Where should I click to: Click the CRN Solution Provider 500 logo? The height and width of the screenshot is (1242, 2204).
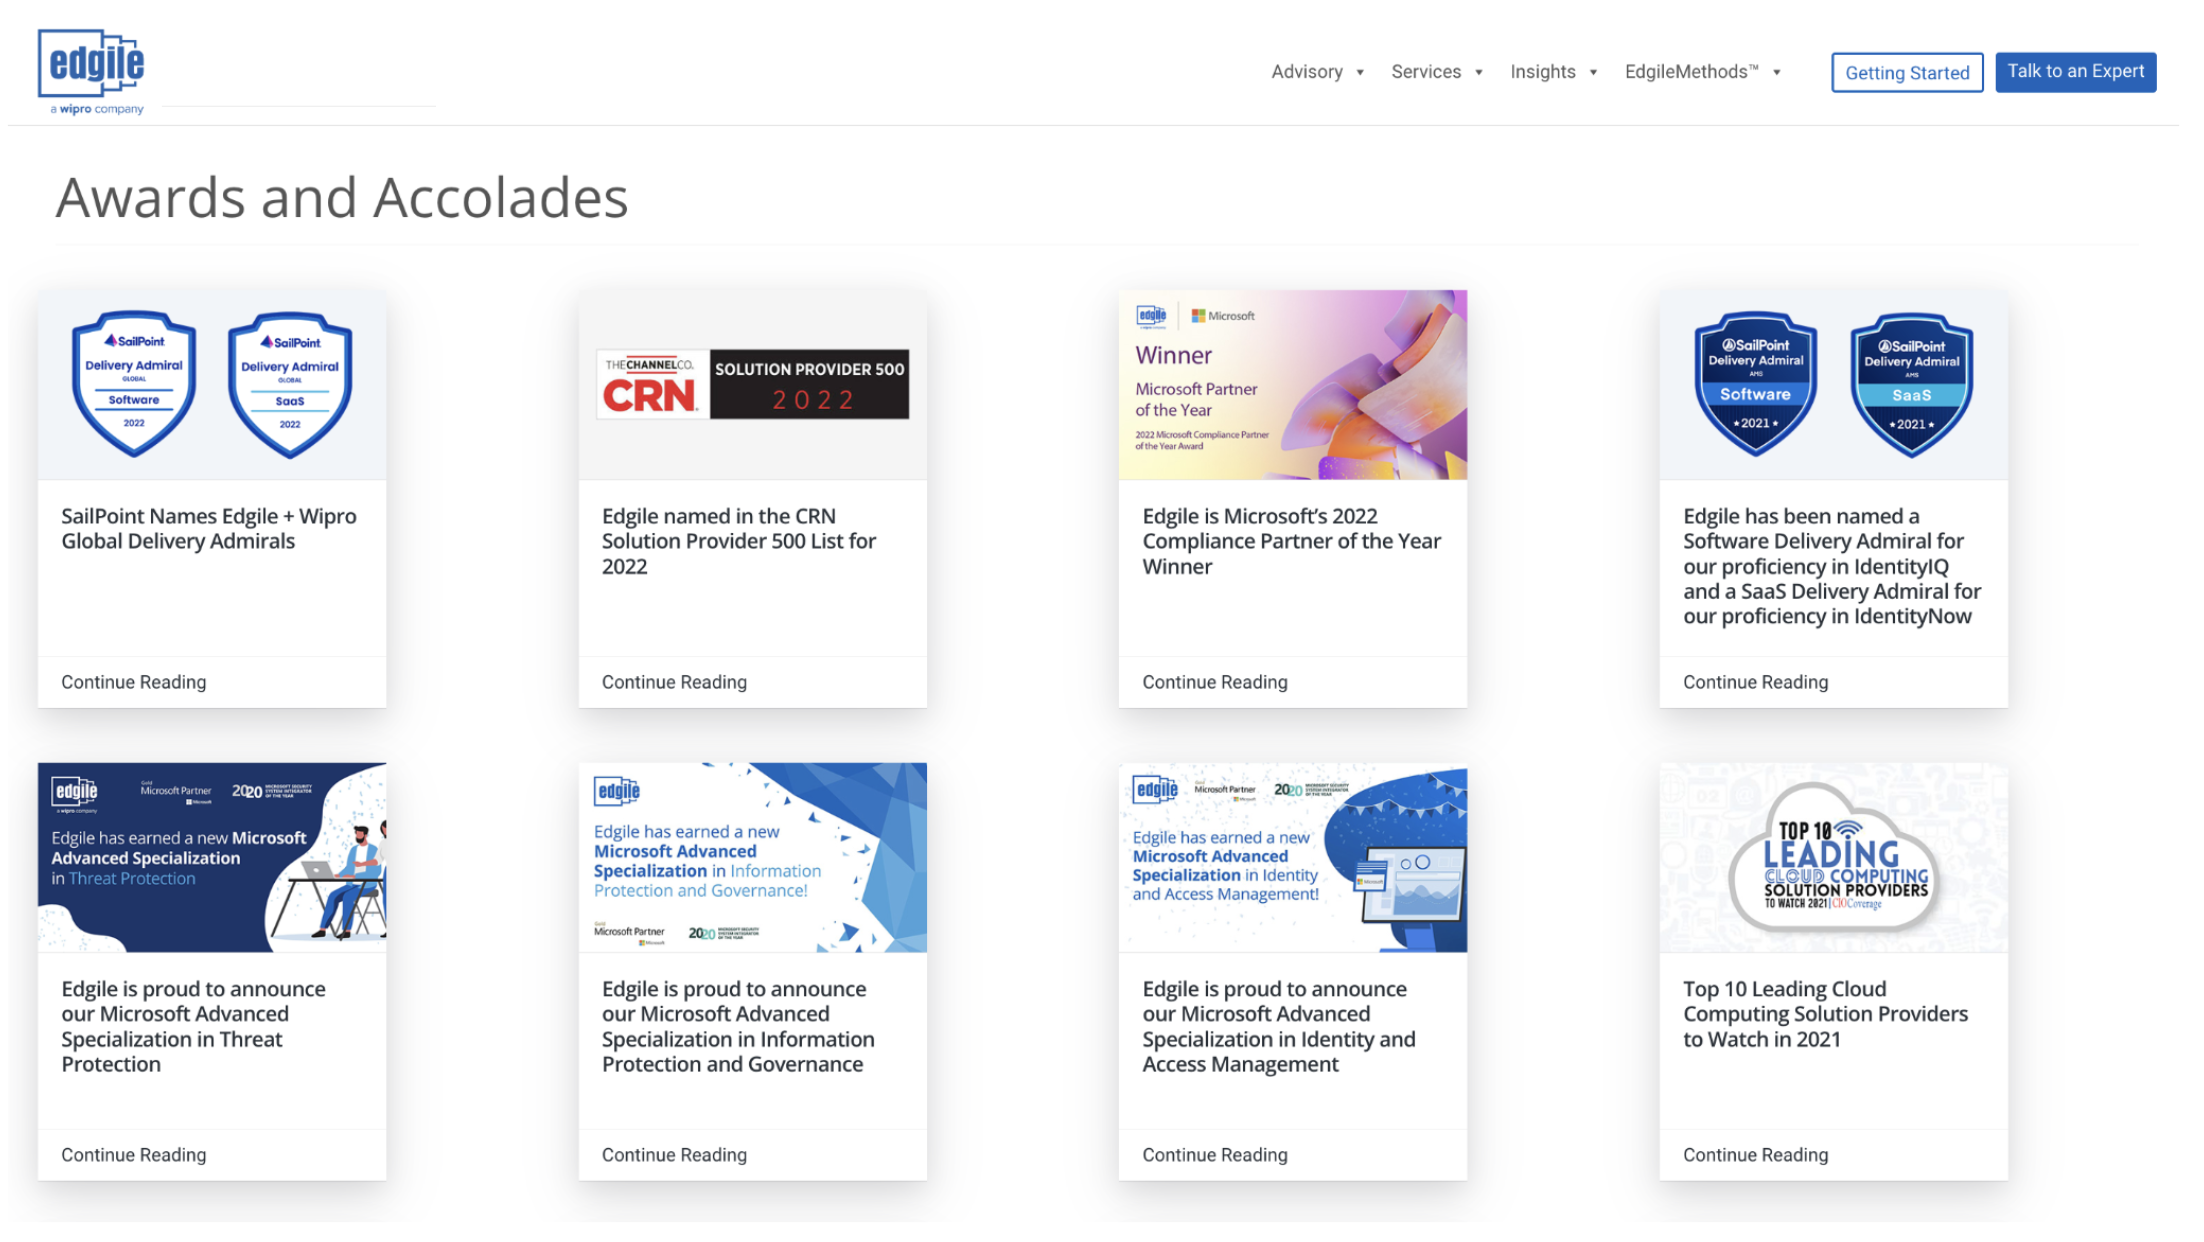click(x=753, y=384)
